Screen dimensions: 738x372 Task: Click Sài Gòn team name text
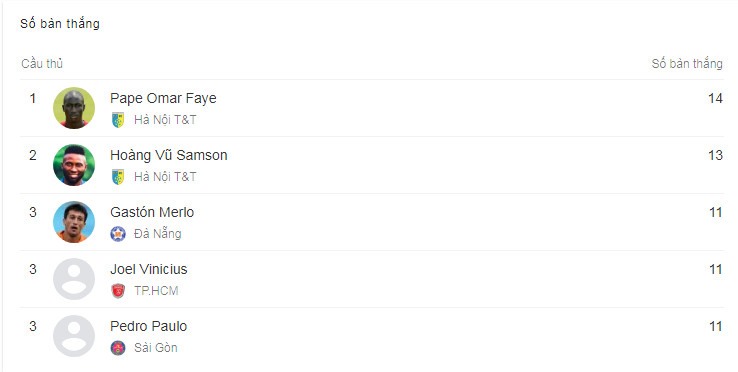[x=156, y=348]
